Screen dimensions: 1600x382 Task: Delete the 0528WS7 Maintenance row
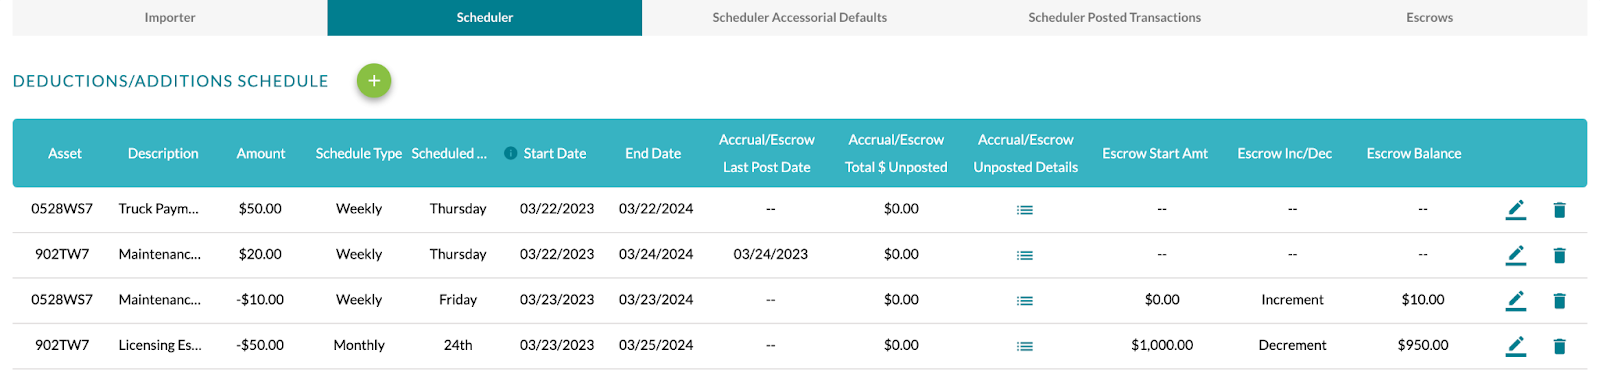1559,301
